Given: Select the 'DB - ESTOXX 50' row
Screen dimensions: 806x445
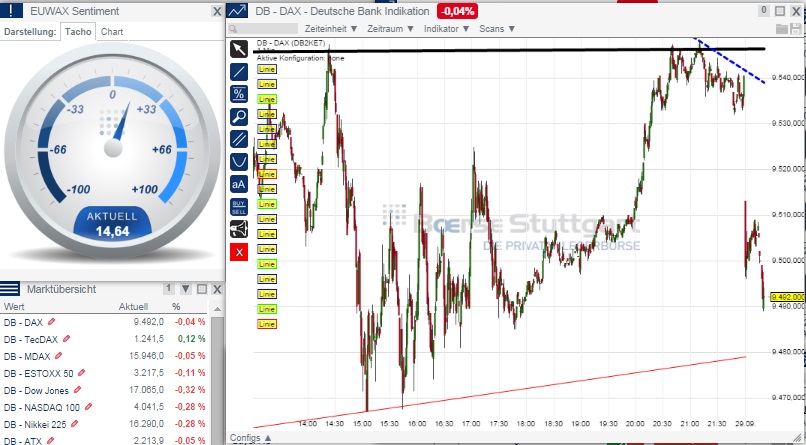Looking at the screenshot, I should coord(104,373).
